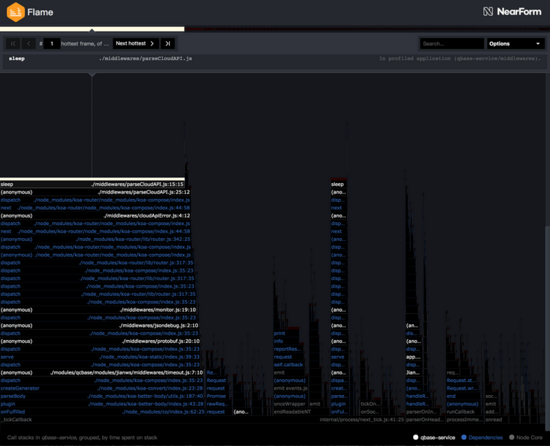Click the Next hottest button
Image resolution: width=550 pixels, height=446 pixels.
click(136, 43)
